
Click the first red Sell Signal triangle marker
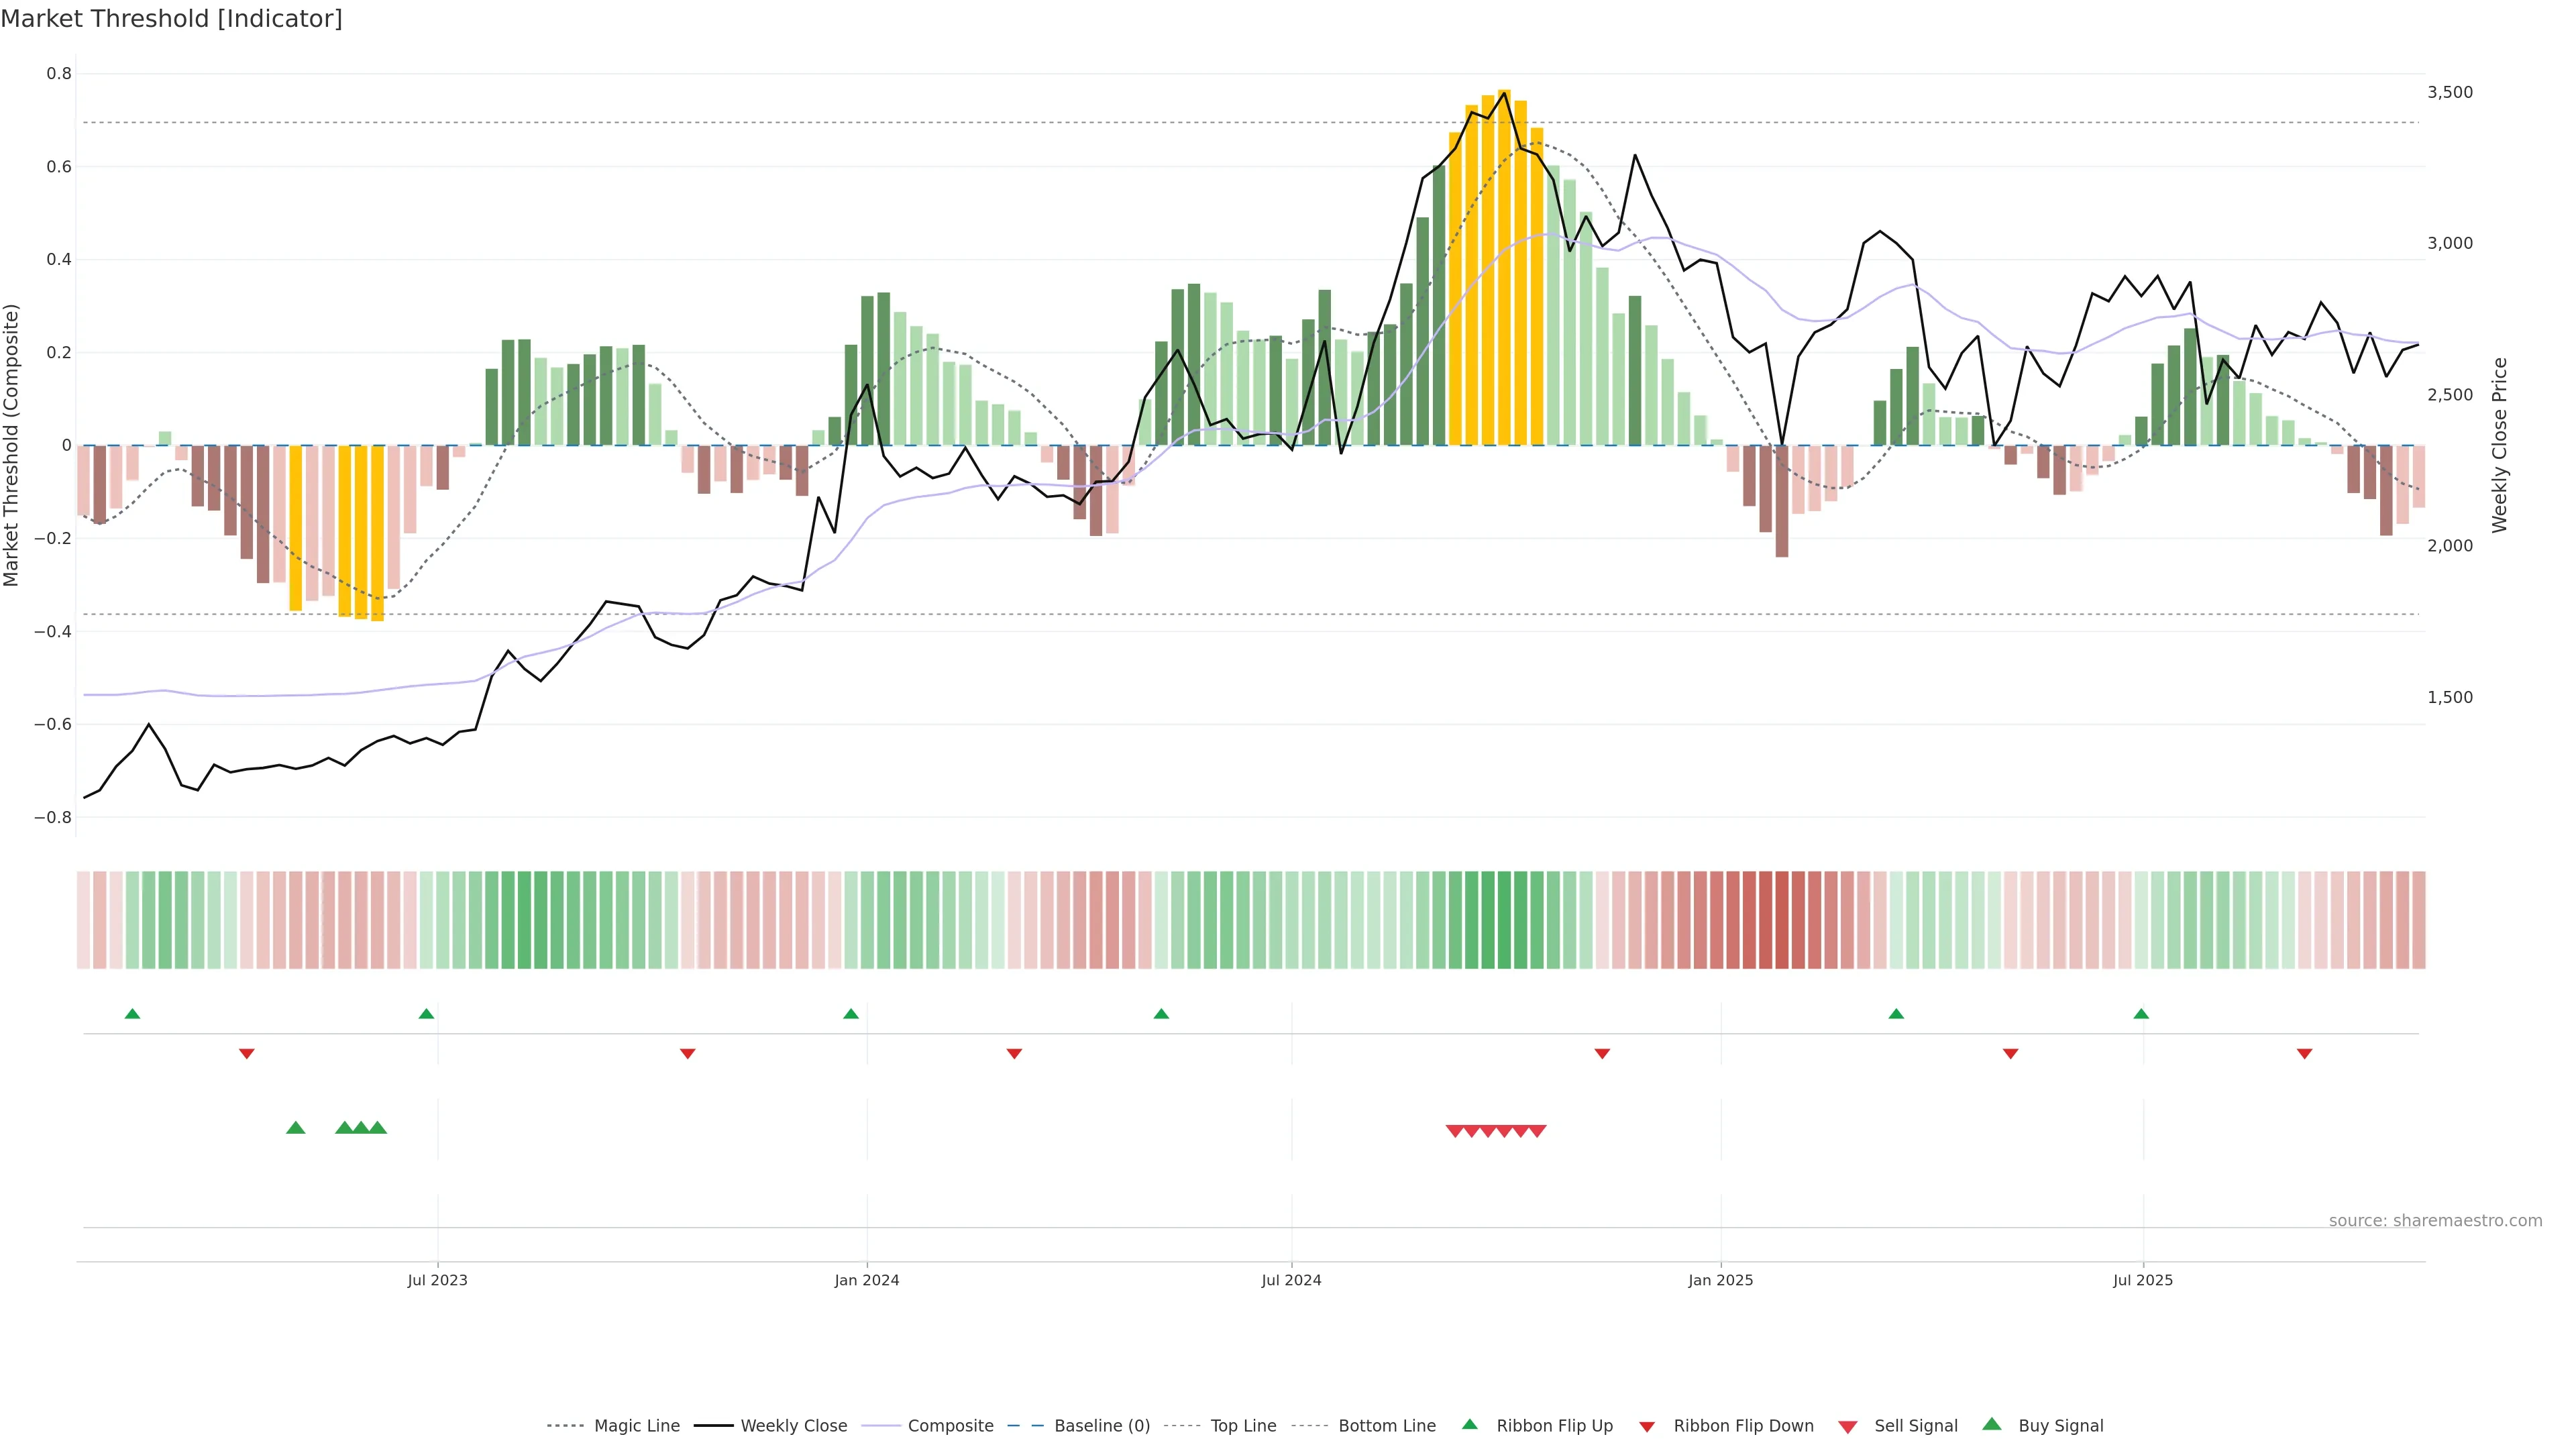click(1455, 1131)
